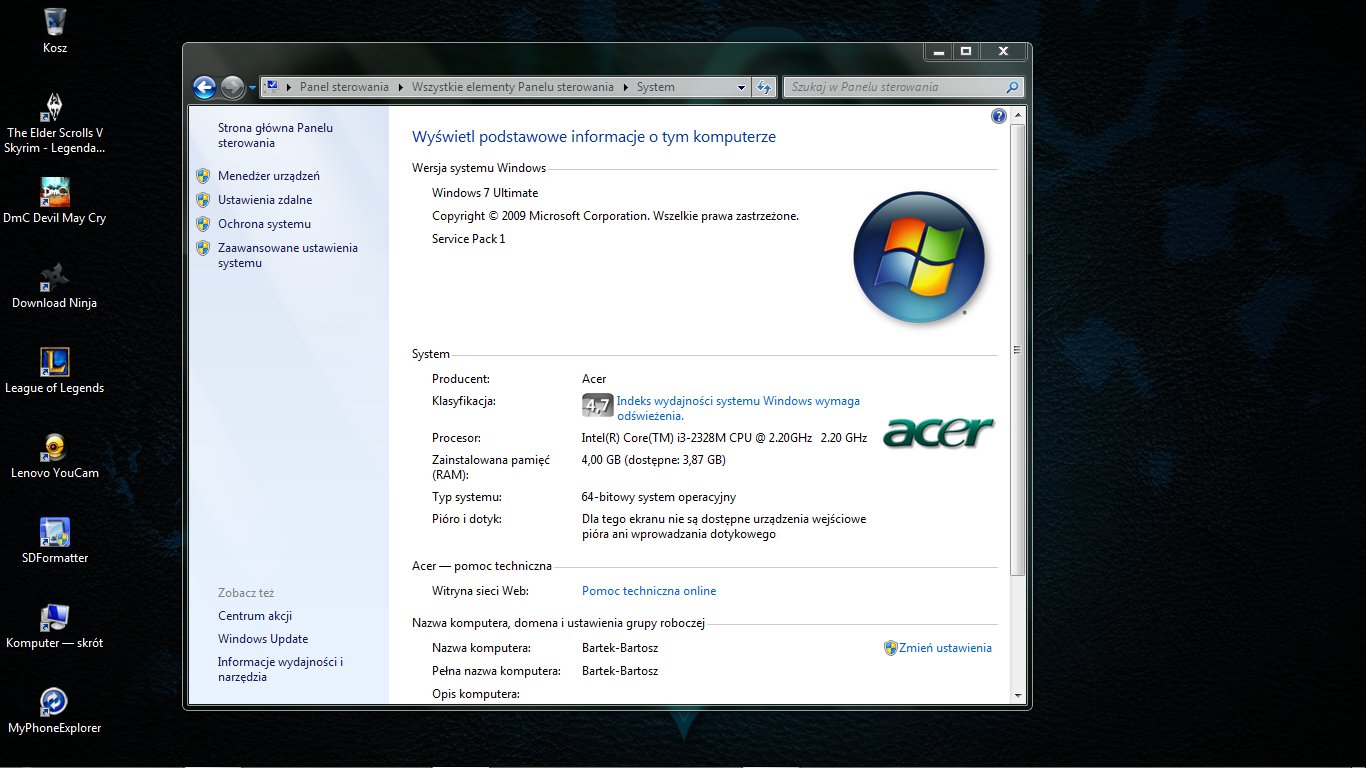The height and width of the screenshot is (768, 1366).
Task: Open the recent pages dropdown arrow
Action: 252,88
